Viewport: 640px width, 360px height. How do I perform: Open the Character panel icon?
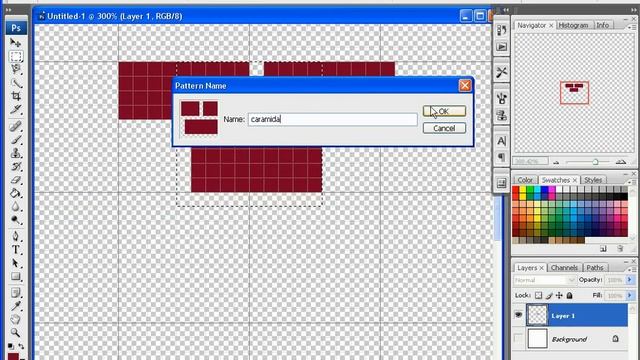pyautogui.click(x=502, y=141)
